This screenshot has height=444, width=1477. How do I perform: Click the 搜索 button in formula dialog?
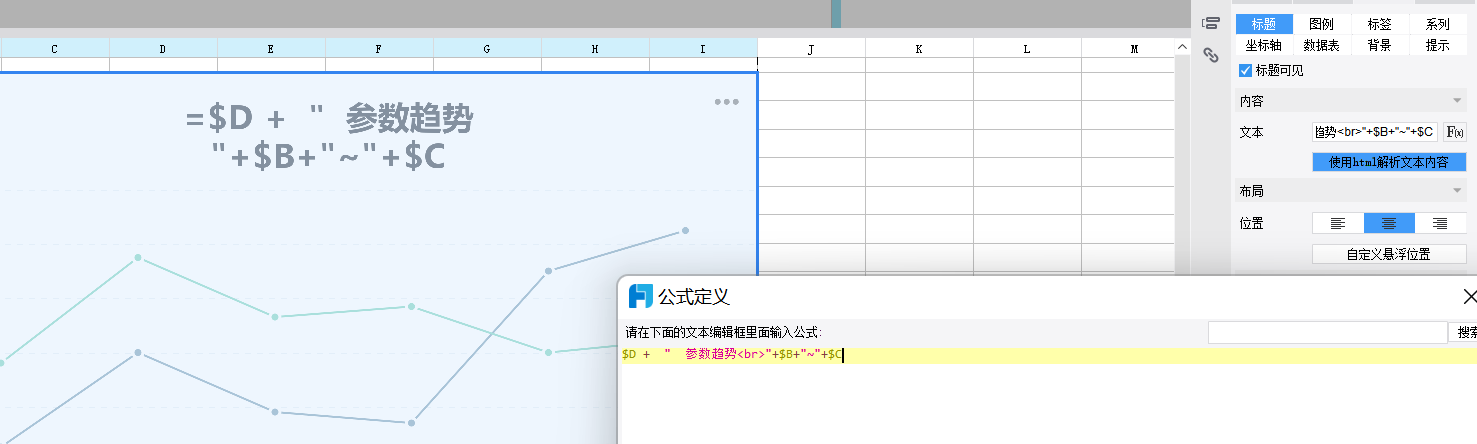[1465, 332]
